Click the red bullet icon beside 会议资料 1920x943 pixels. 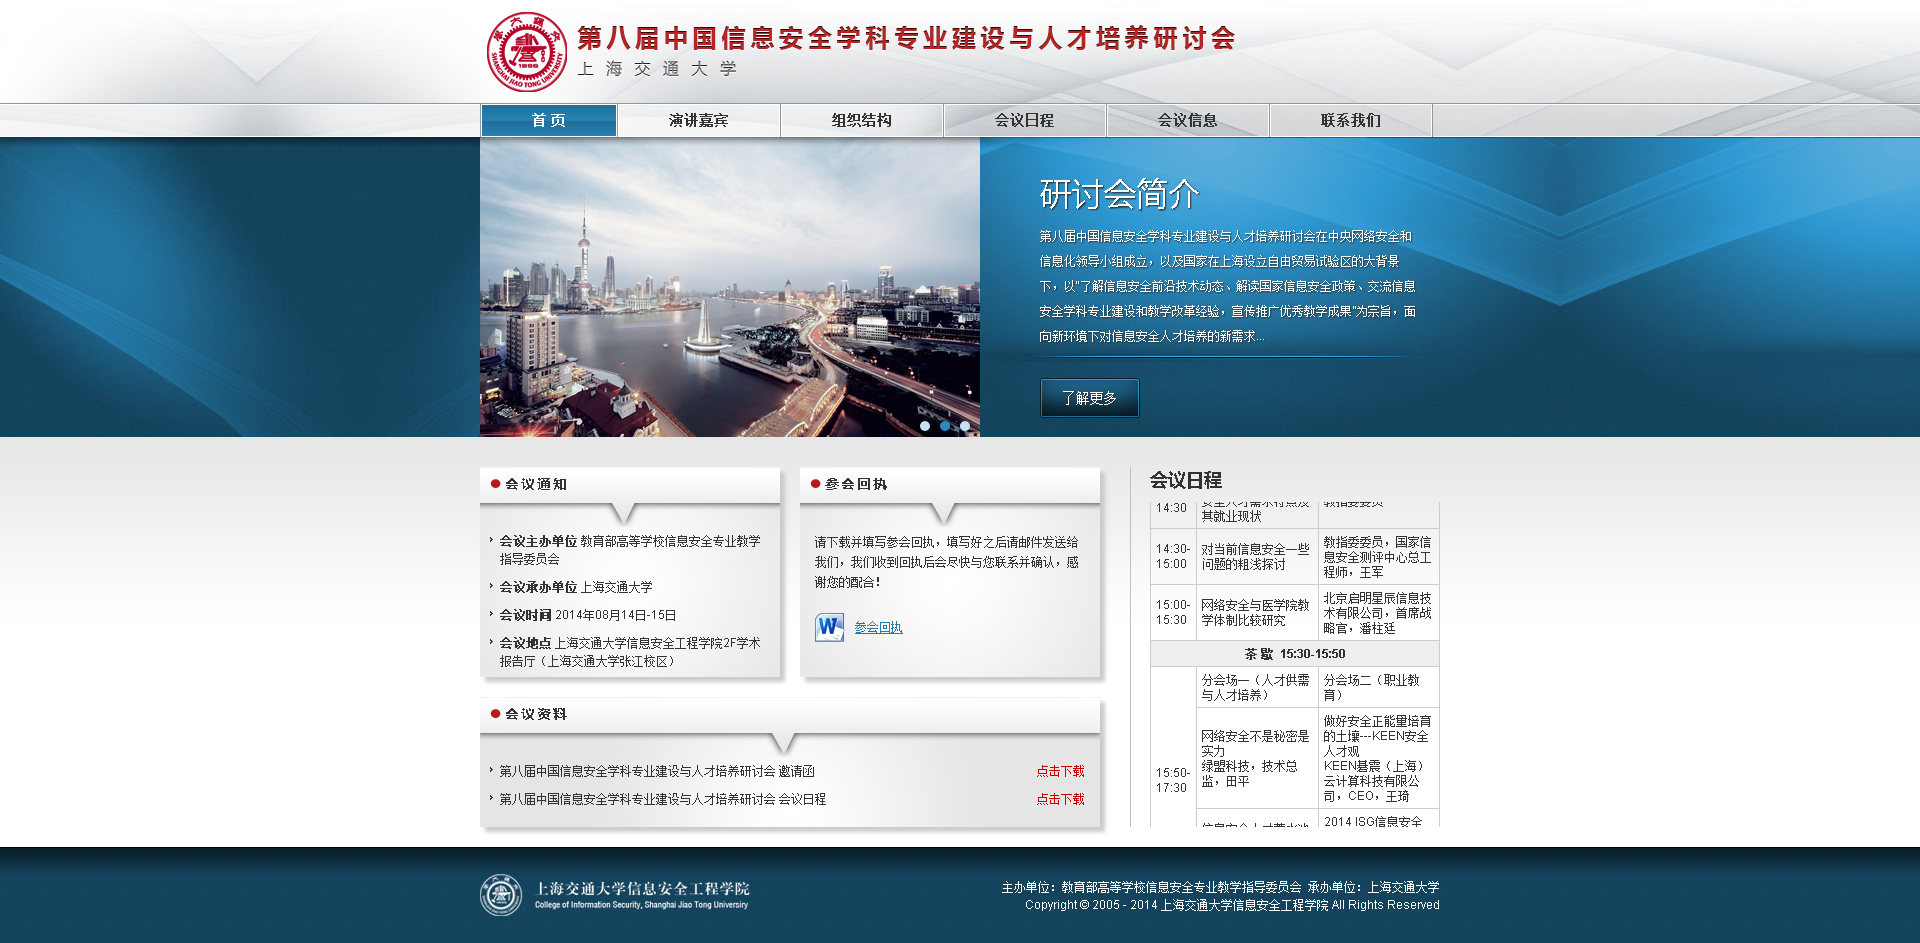tap(495, 716)
